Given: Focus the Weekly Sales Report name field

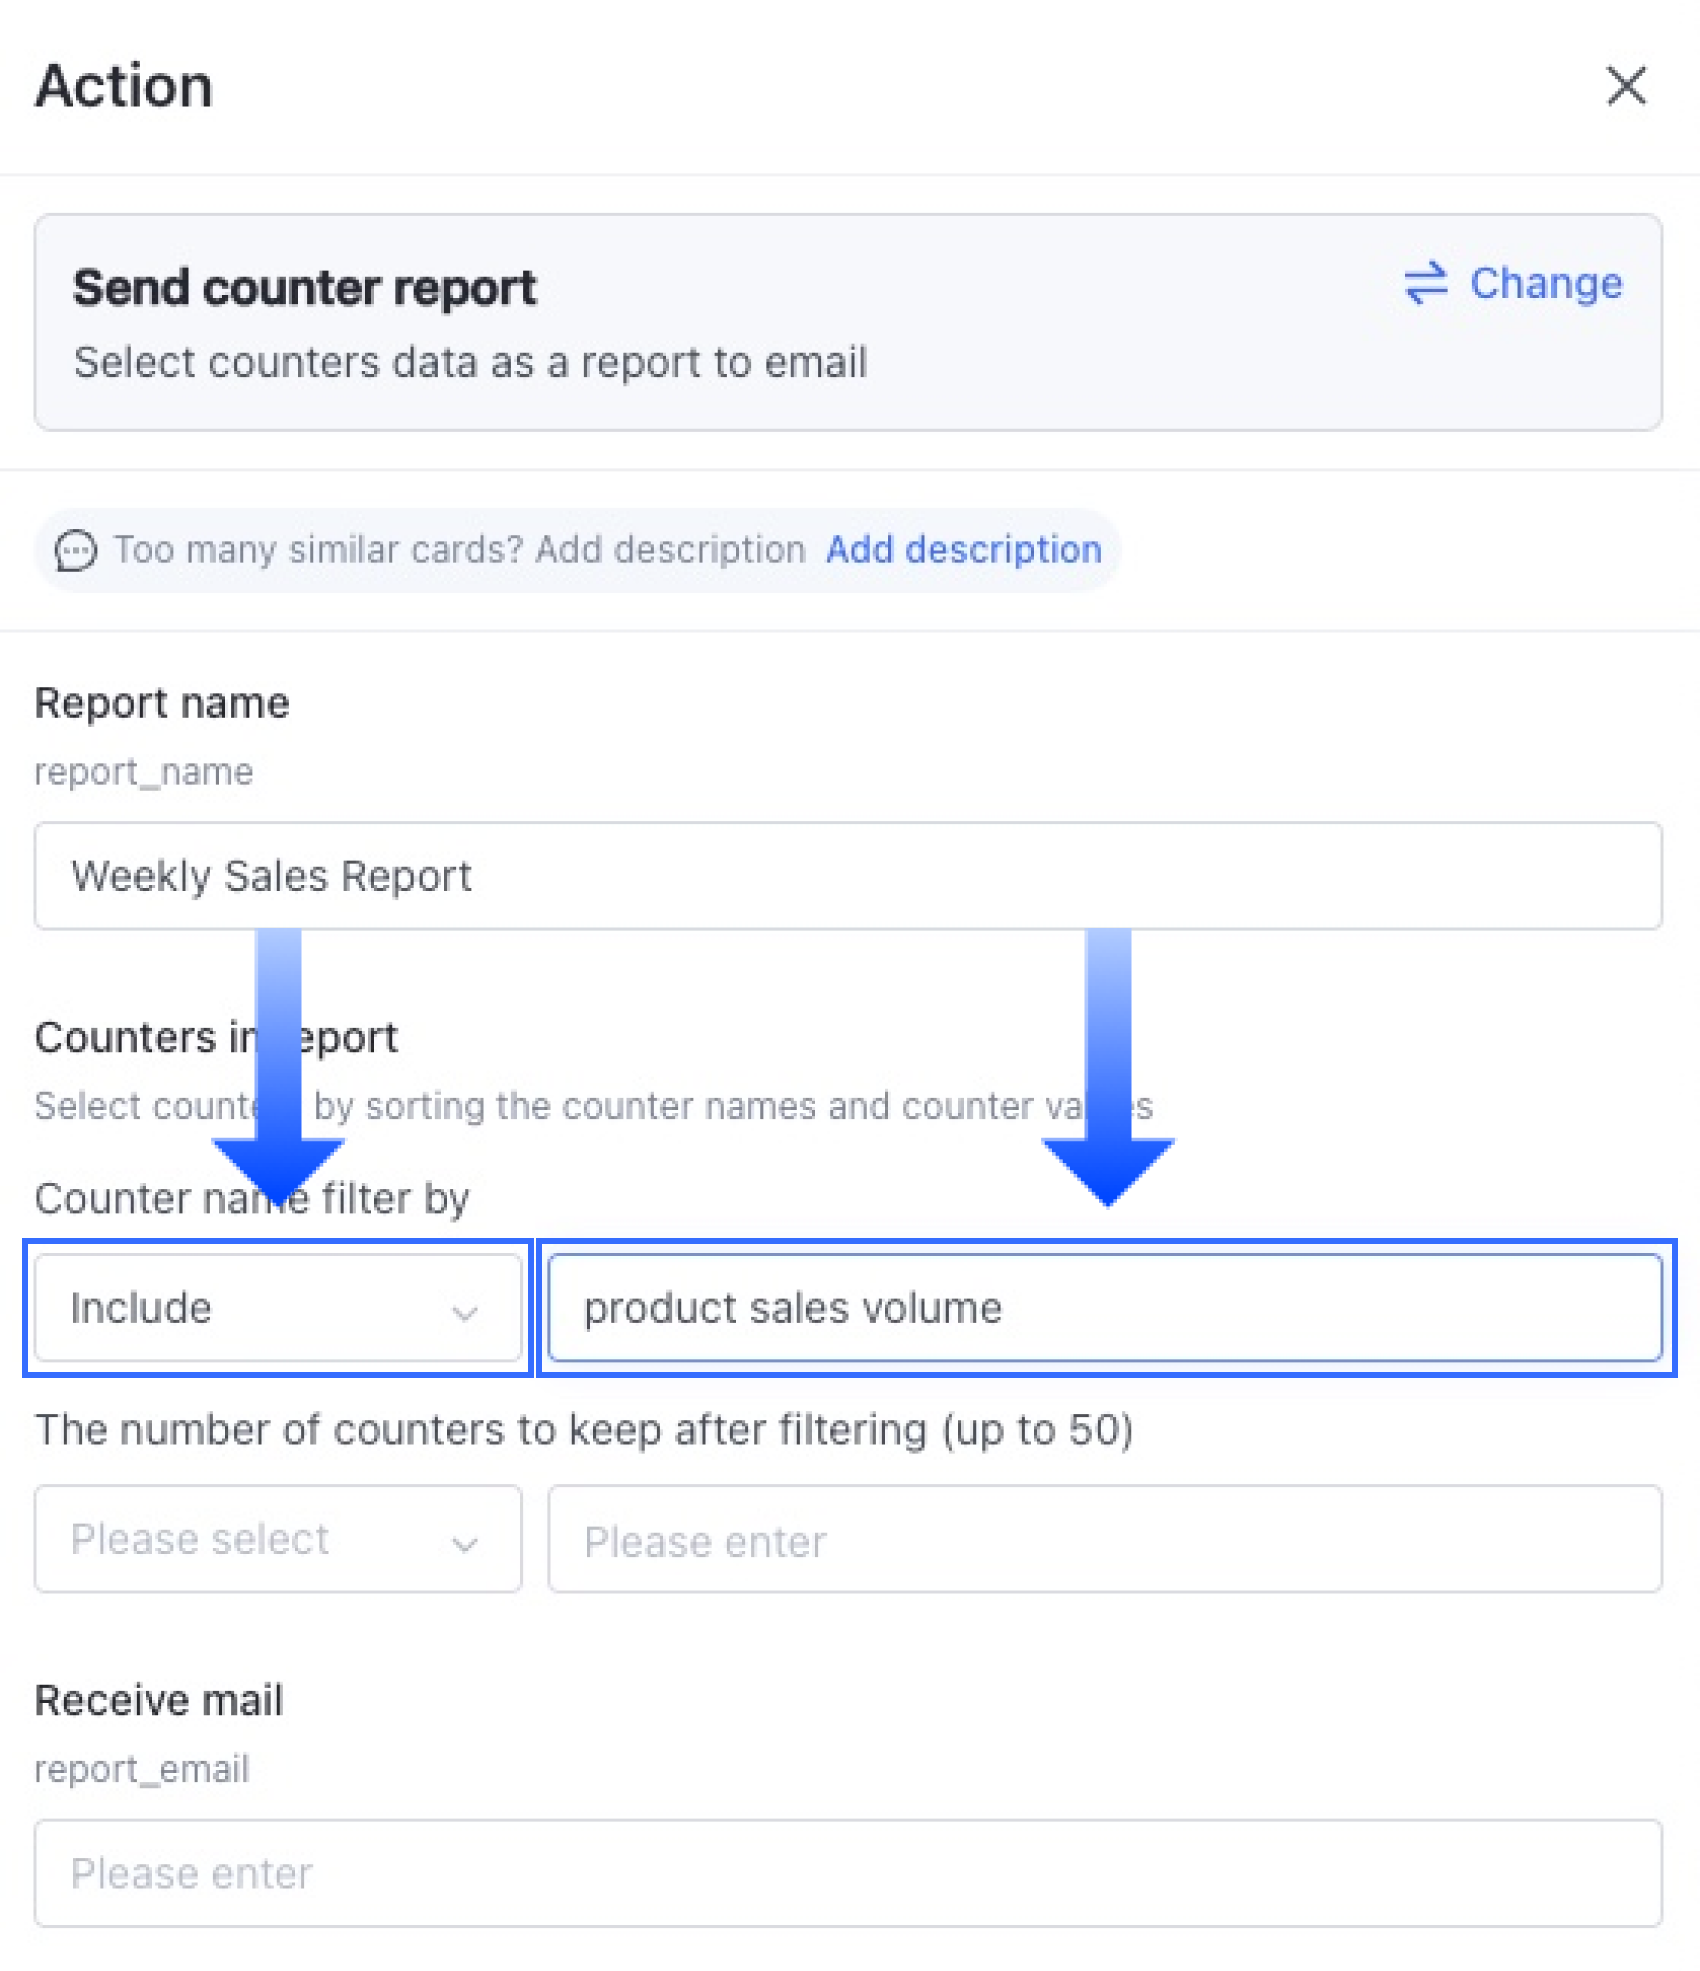Looking at the screenshot, I should pos(848,876).
